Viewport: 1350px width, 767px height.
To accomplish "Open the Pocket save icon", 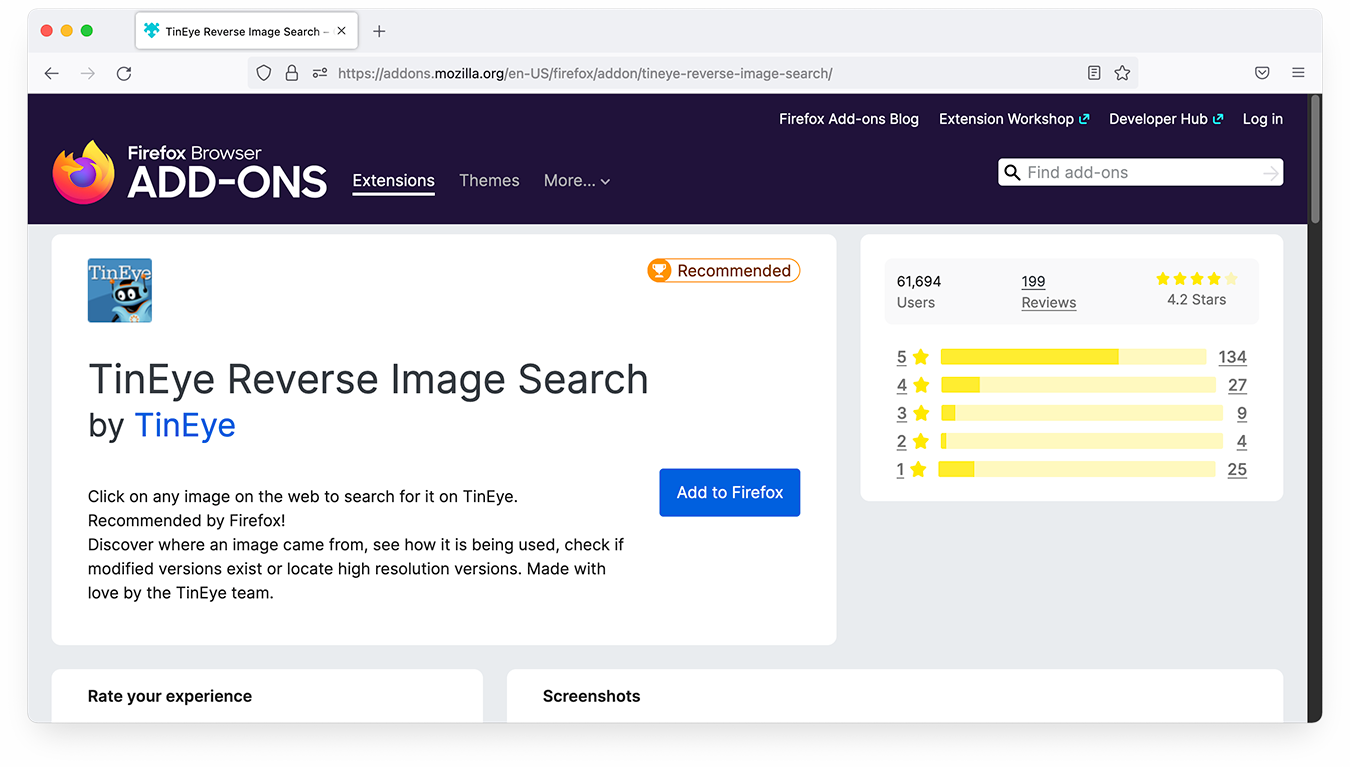I will click(1262, 73).
